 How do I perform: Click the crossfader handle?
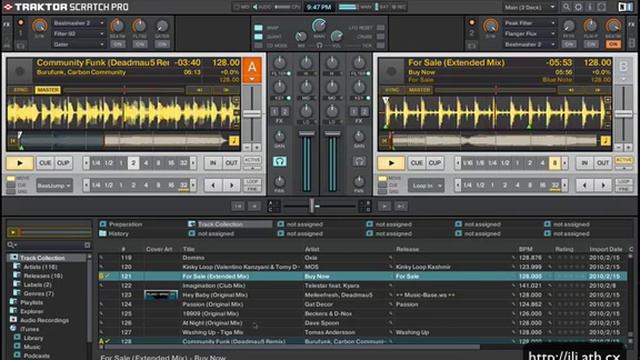pyautogui.click(x=312, y=206)
